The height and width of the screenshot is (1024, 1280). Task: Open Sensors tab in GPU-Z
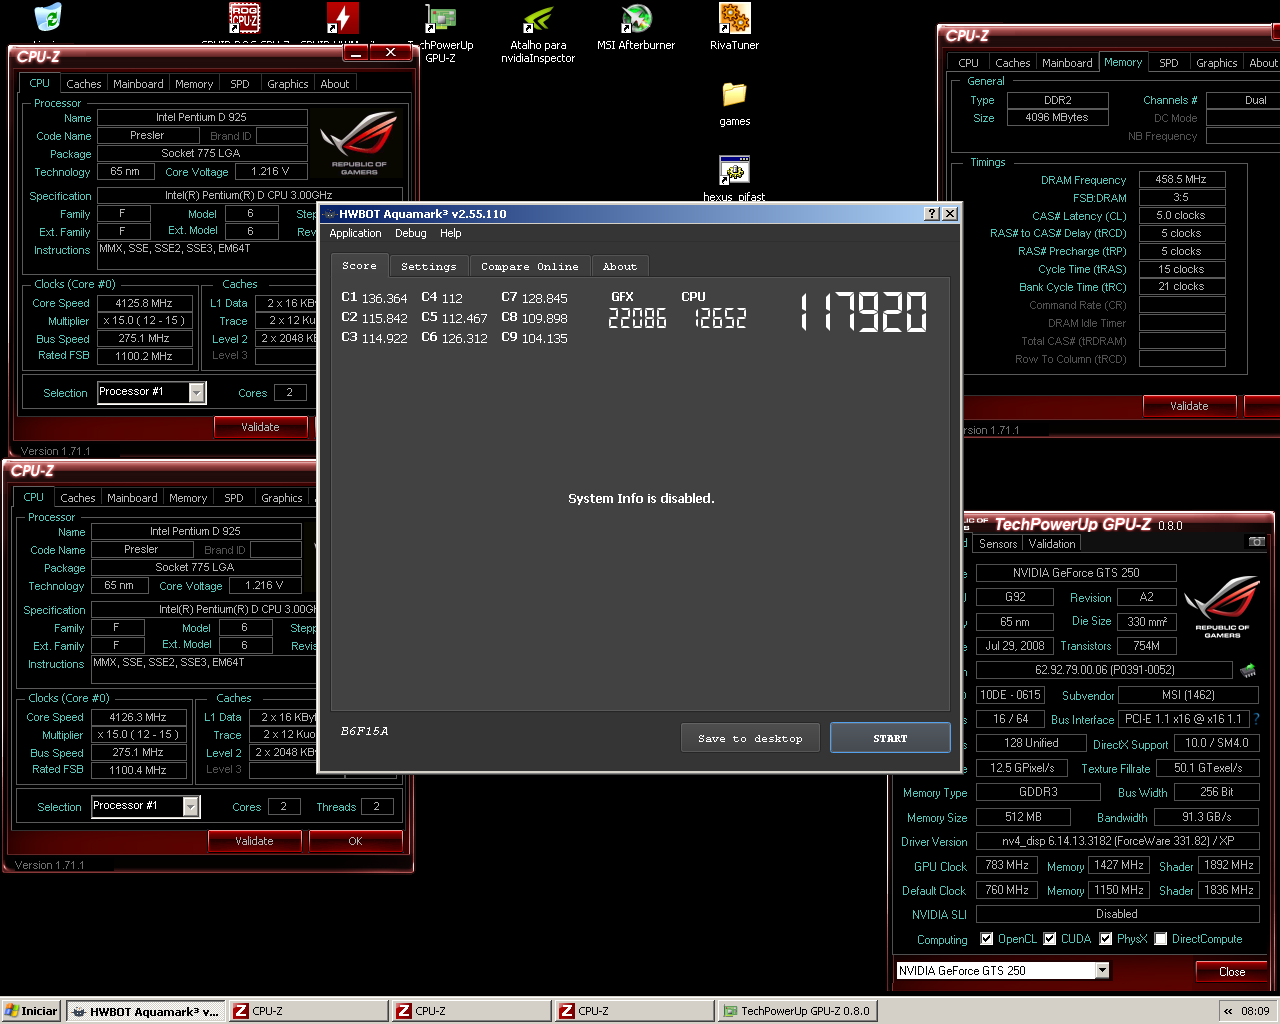point(998,544)
